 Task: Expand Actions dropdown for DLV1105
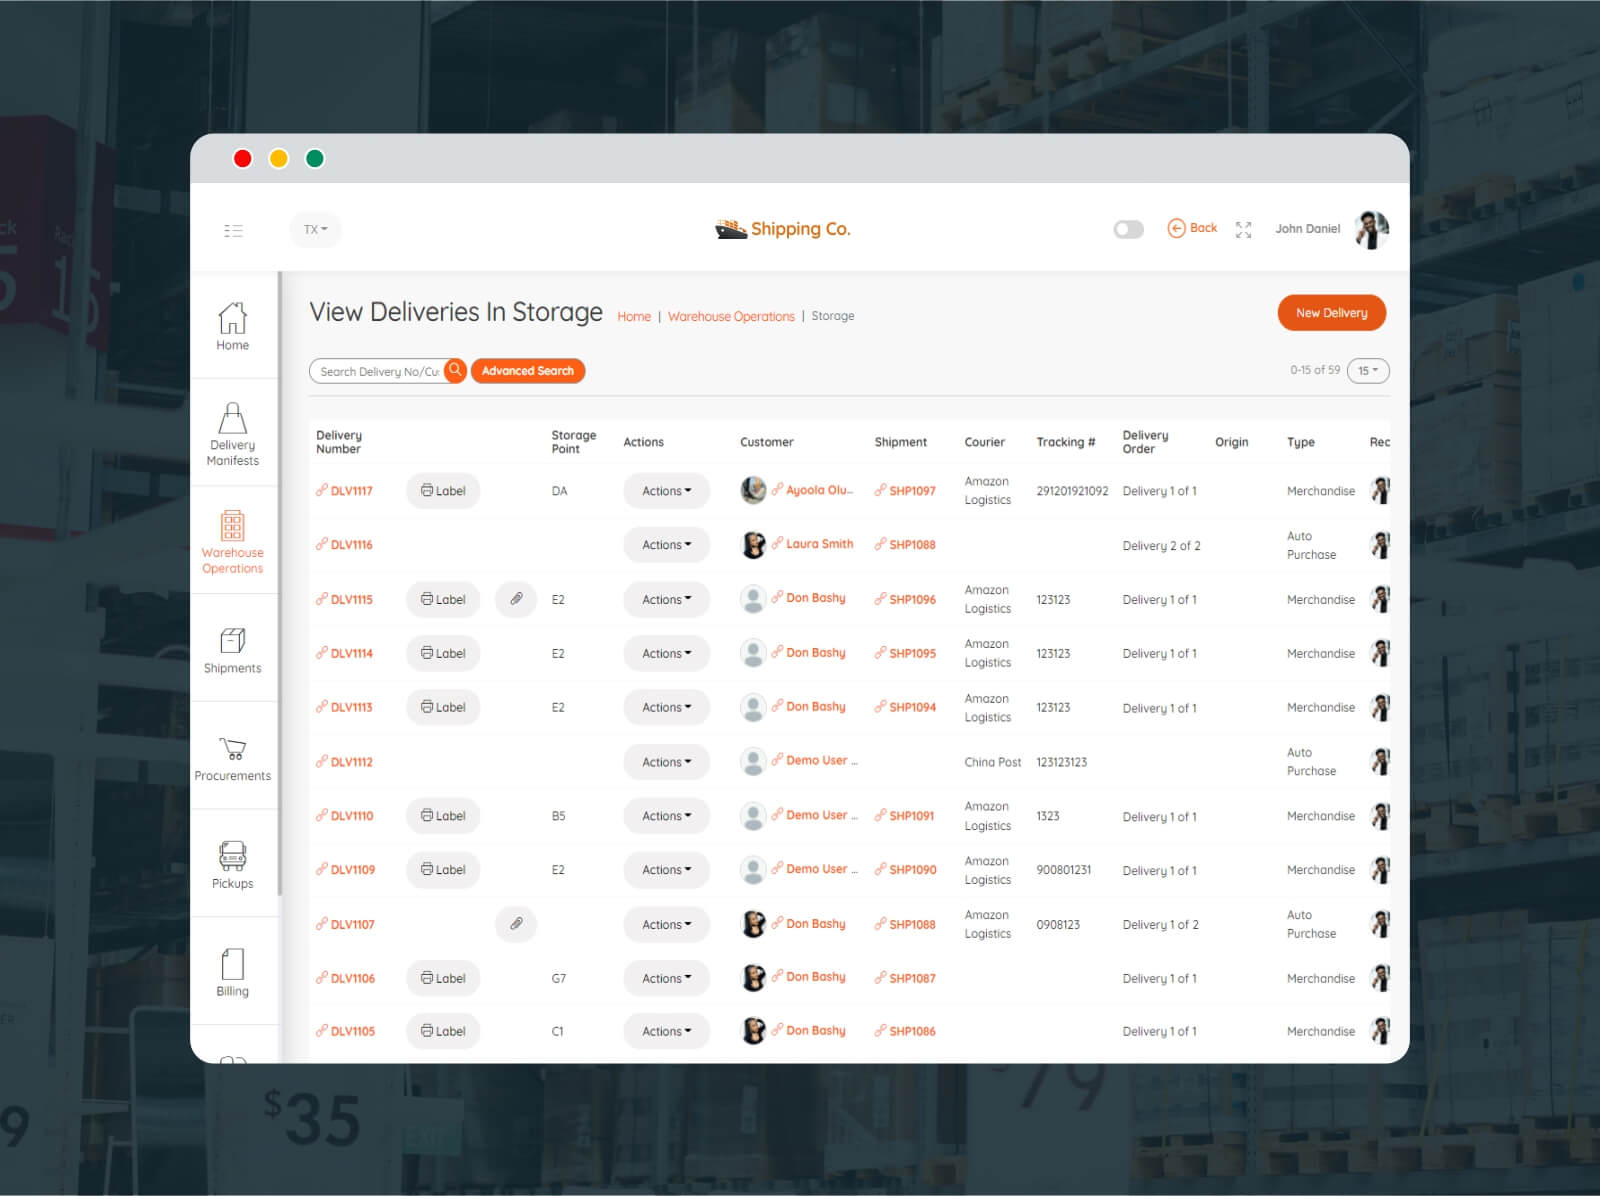click(666, 1031)
